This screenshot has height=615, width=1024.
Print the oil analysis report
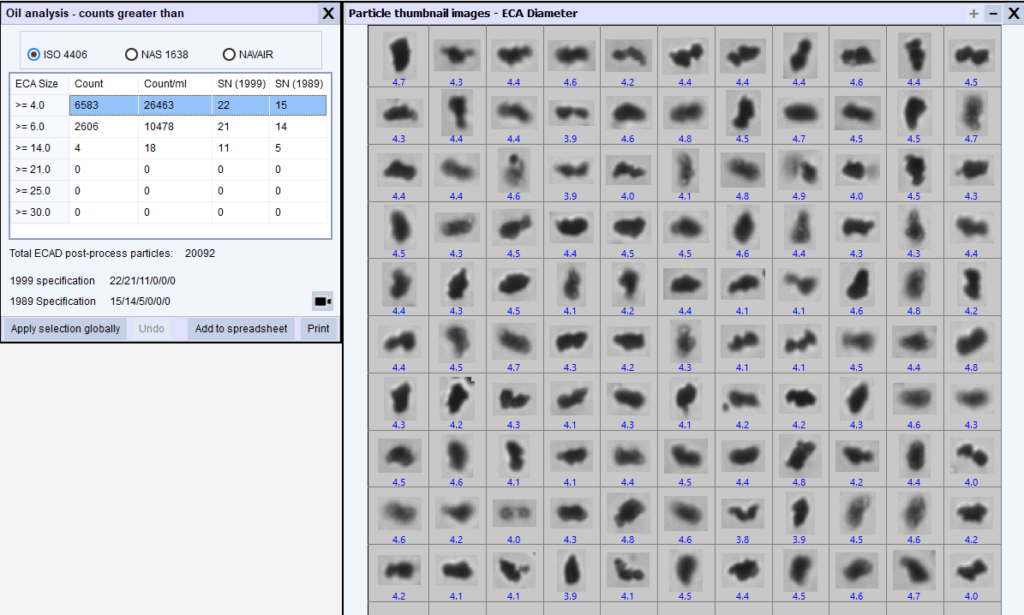(x=318, y=328)
